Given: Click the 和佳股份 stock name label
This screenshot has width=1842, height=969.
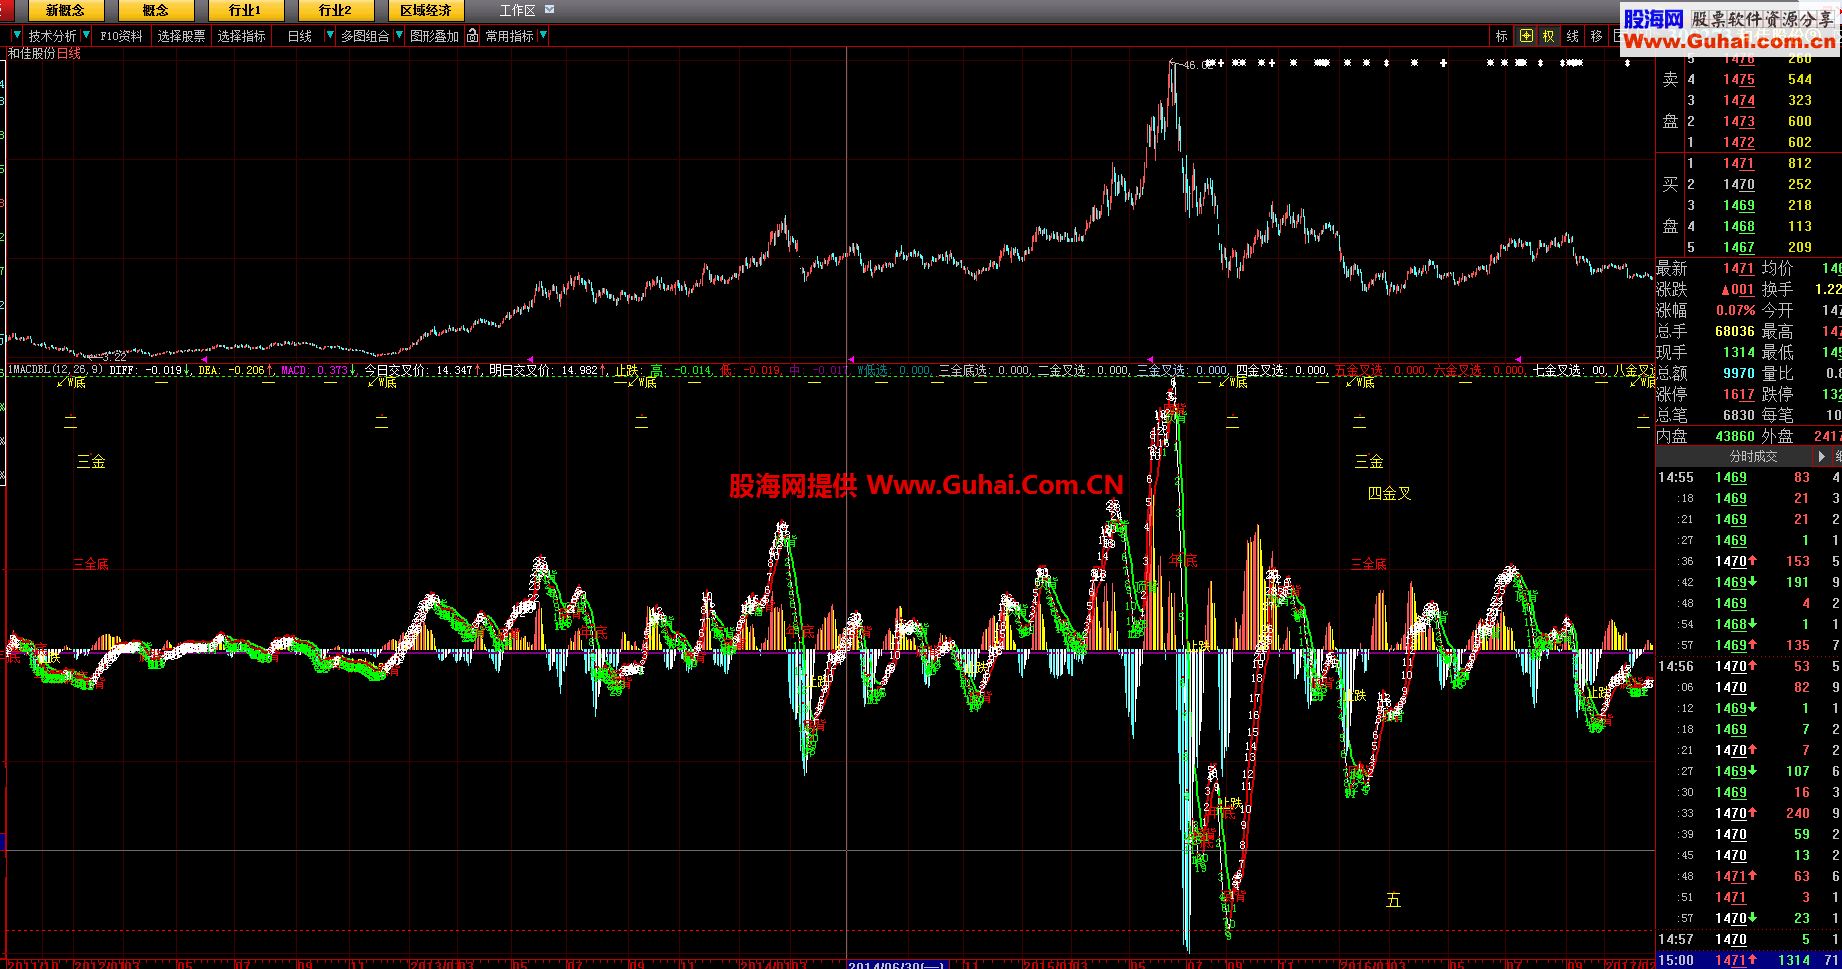Looking at the screenshot, I should pyautogui.click(x=32, y=53).
